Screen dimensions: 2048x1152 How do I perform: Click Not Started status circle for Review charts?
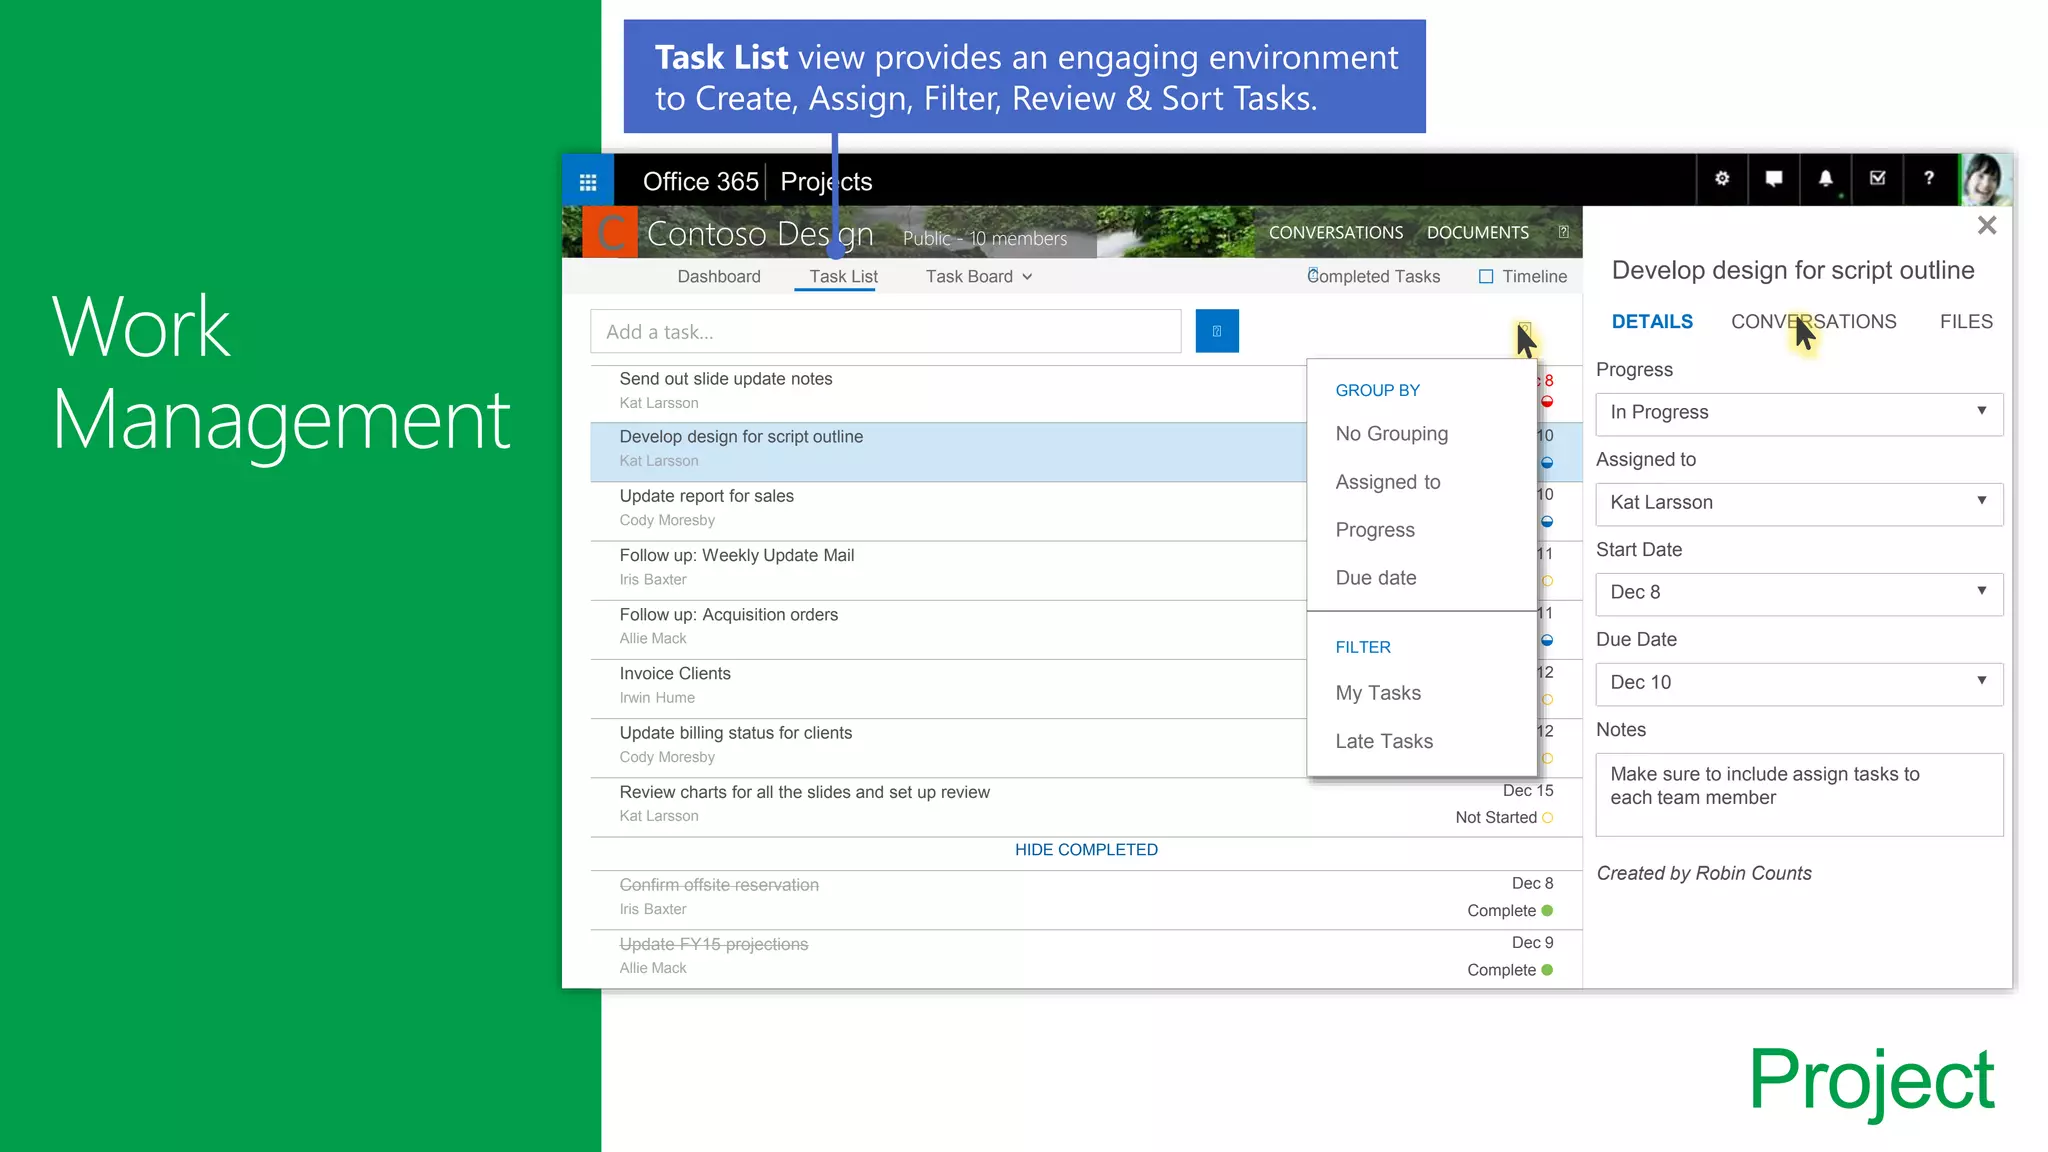coord(1548,818)
